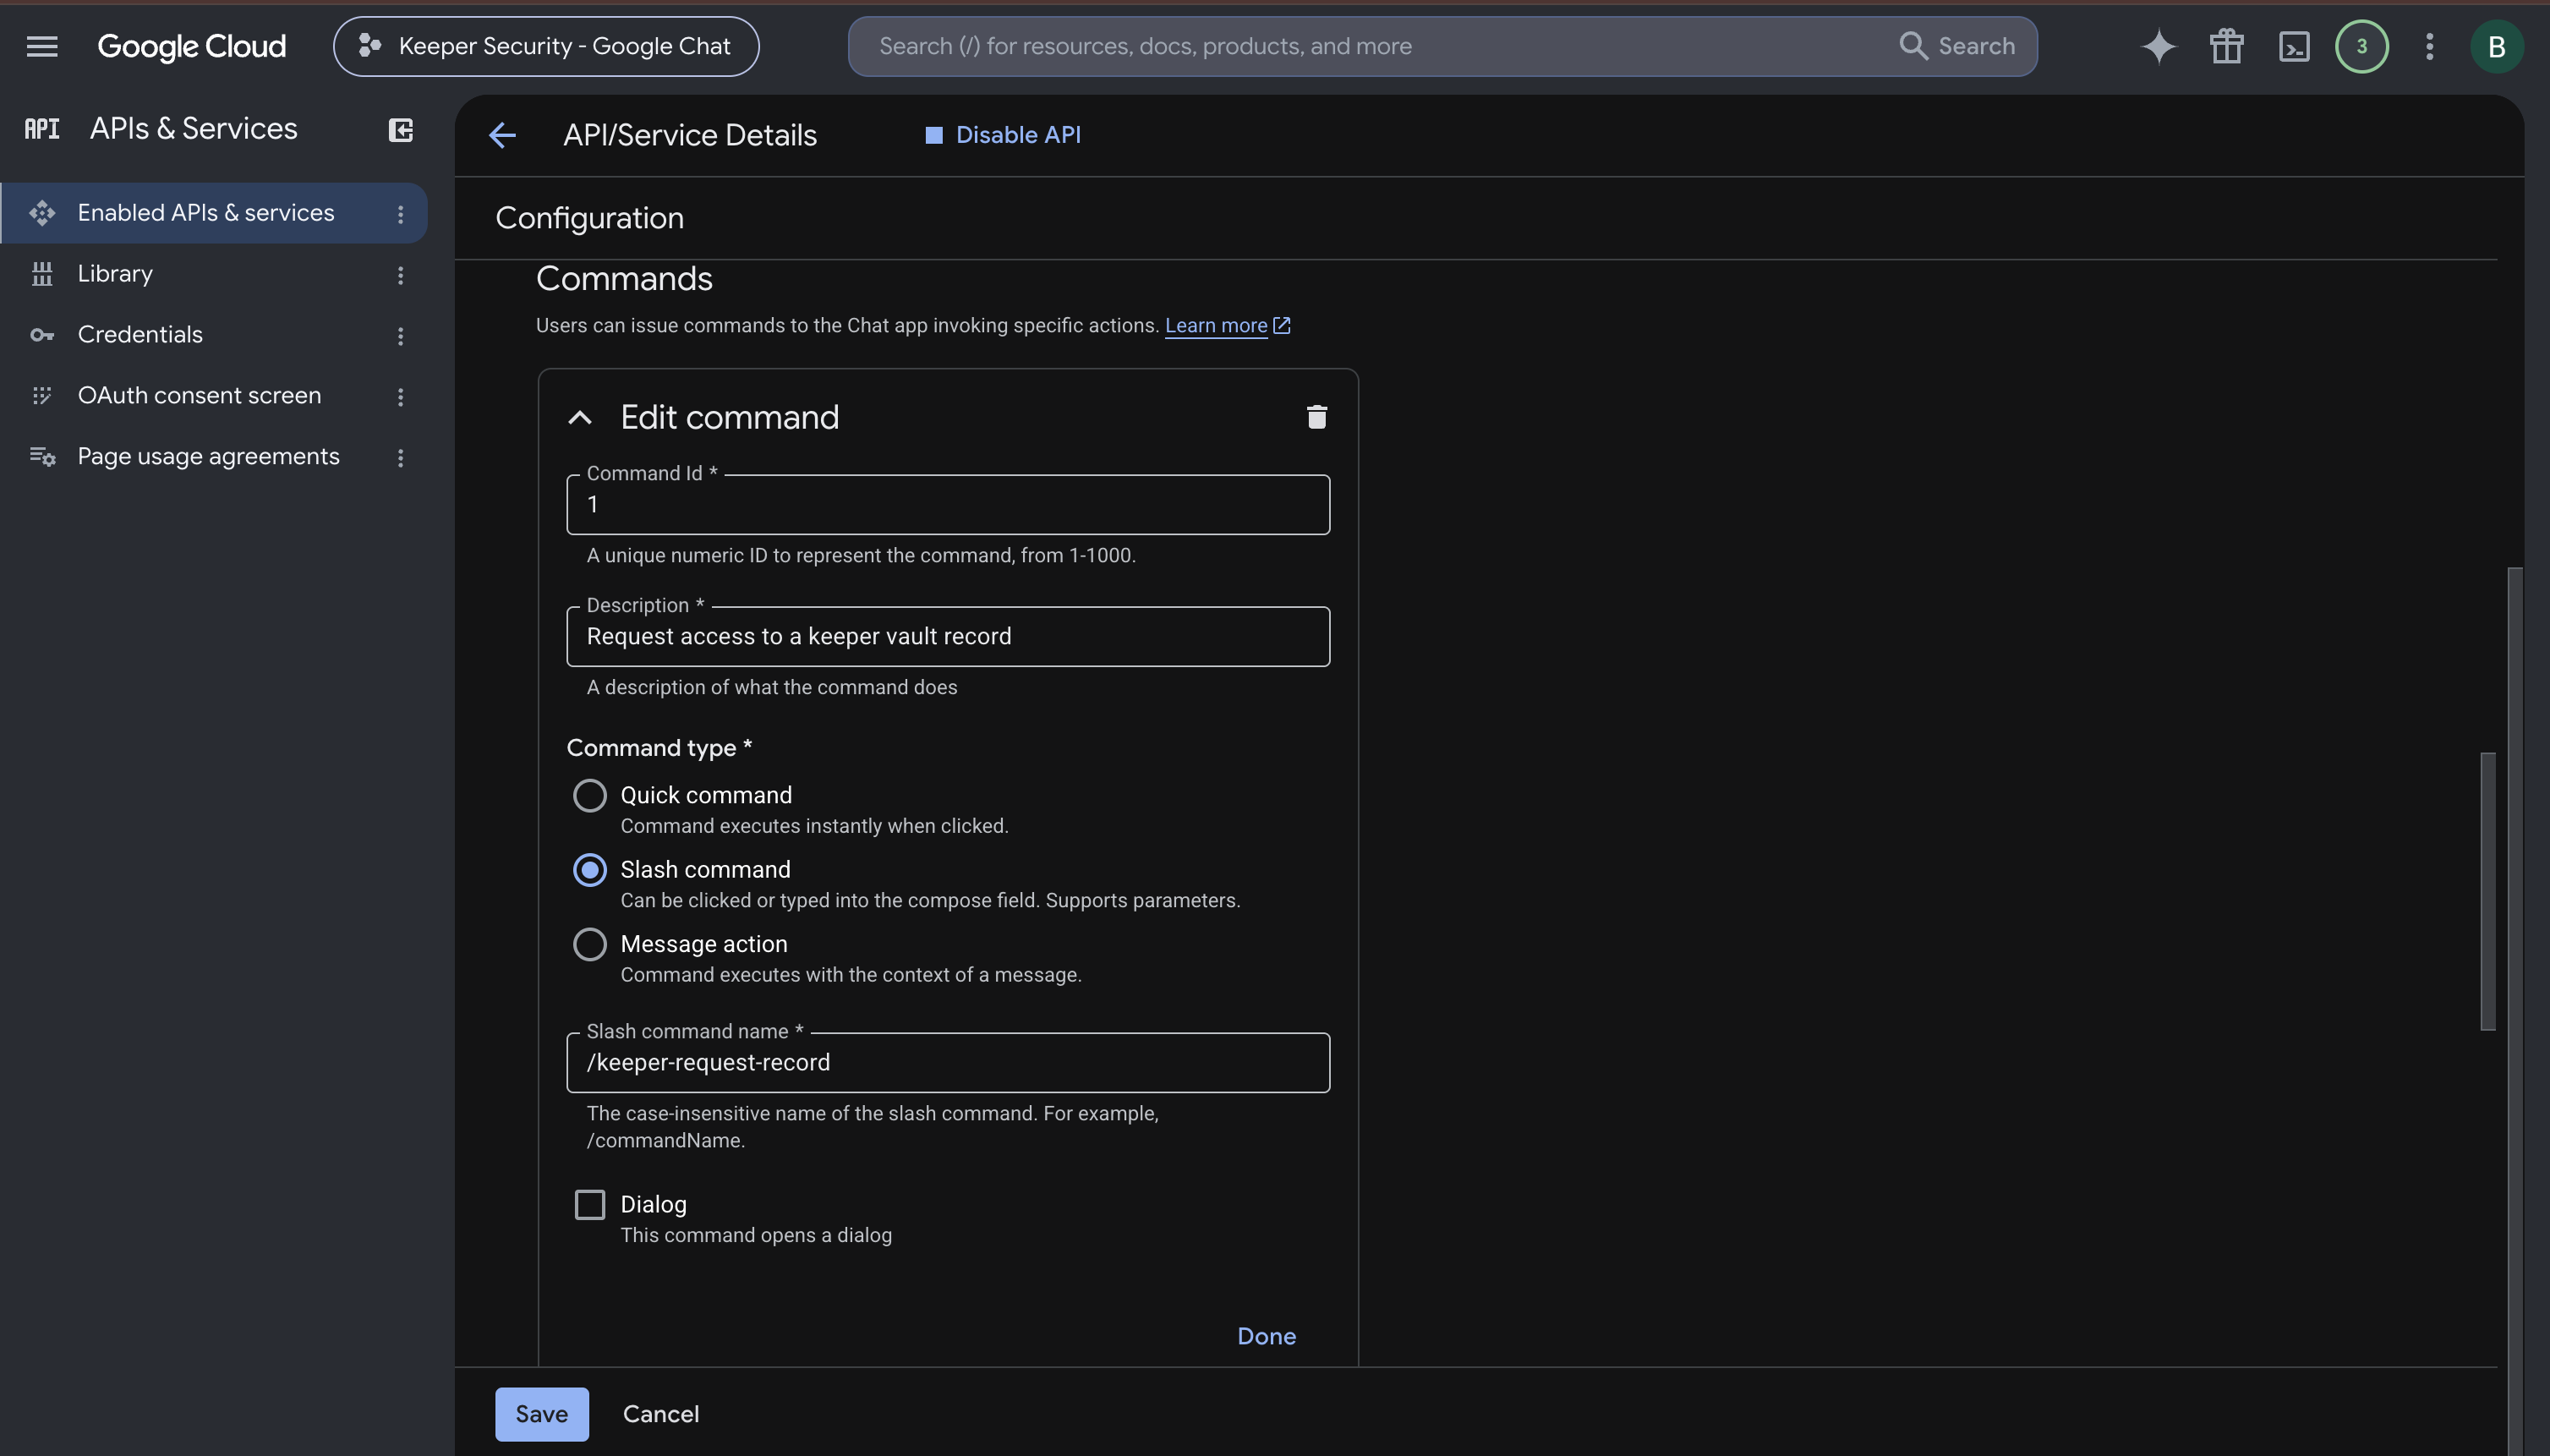Open Gemini AI assistant sparkle icon
The height and width of the screenshot is (1456, 2550).
point(2158,46)
